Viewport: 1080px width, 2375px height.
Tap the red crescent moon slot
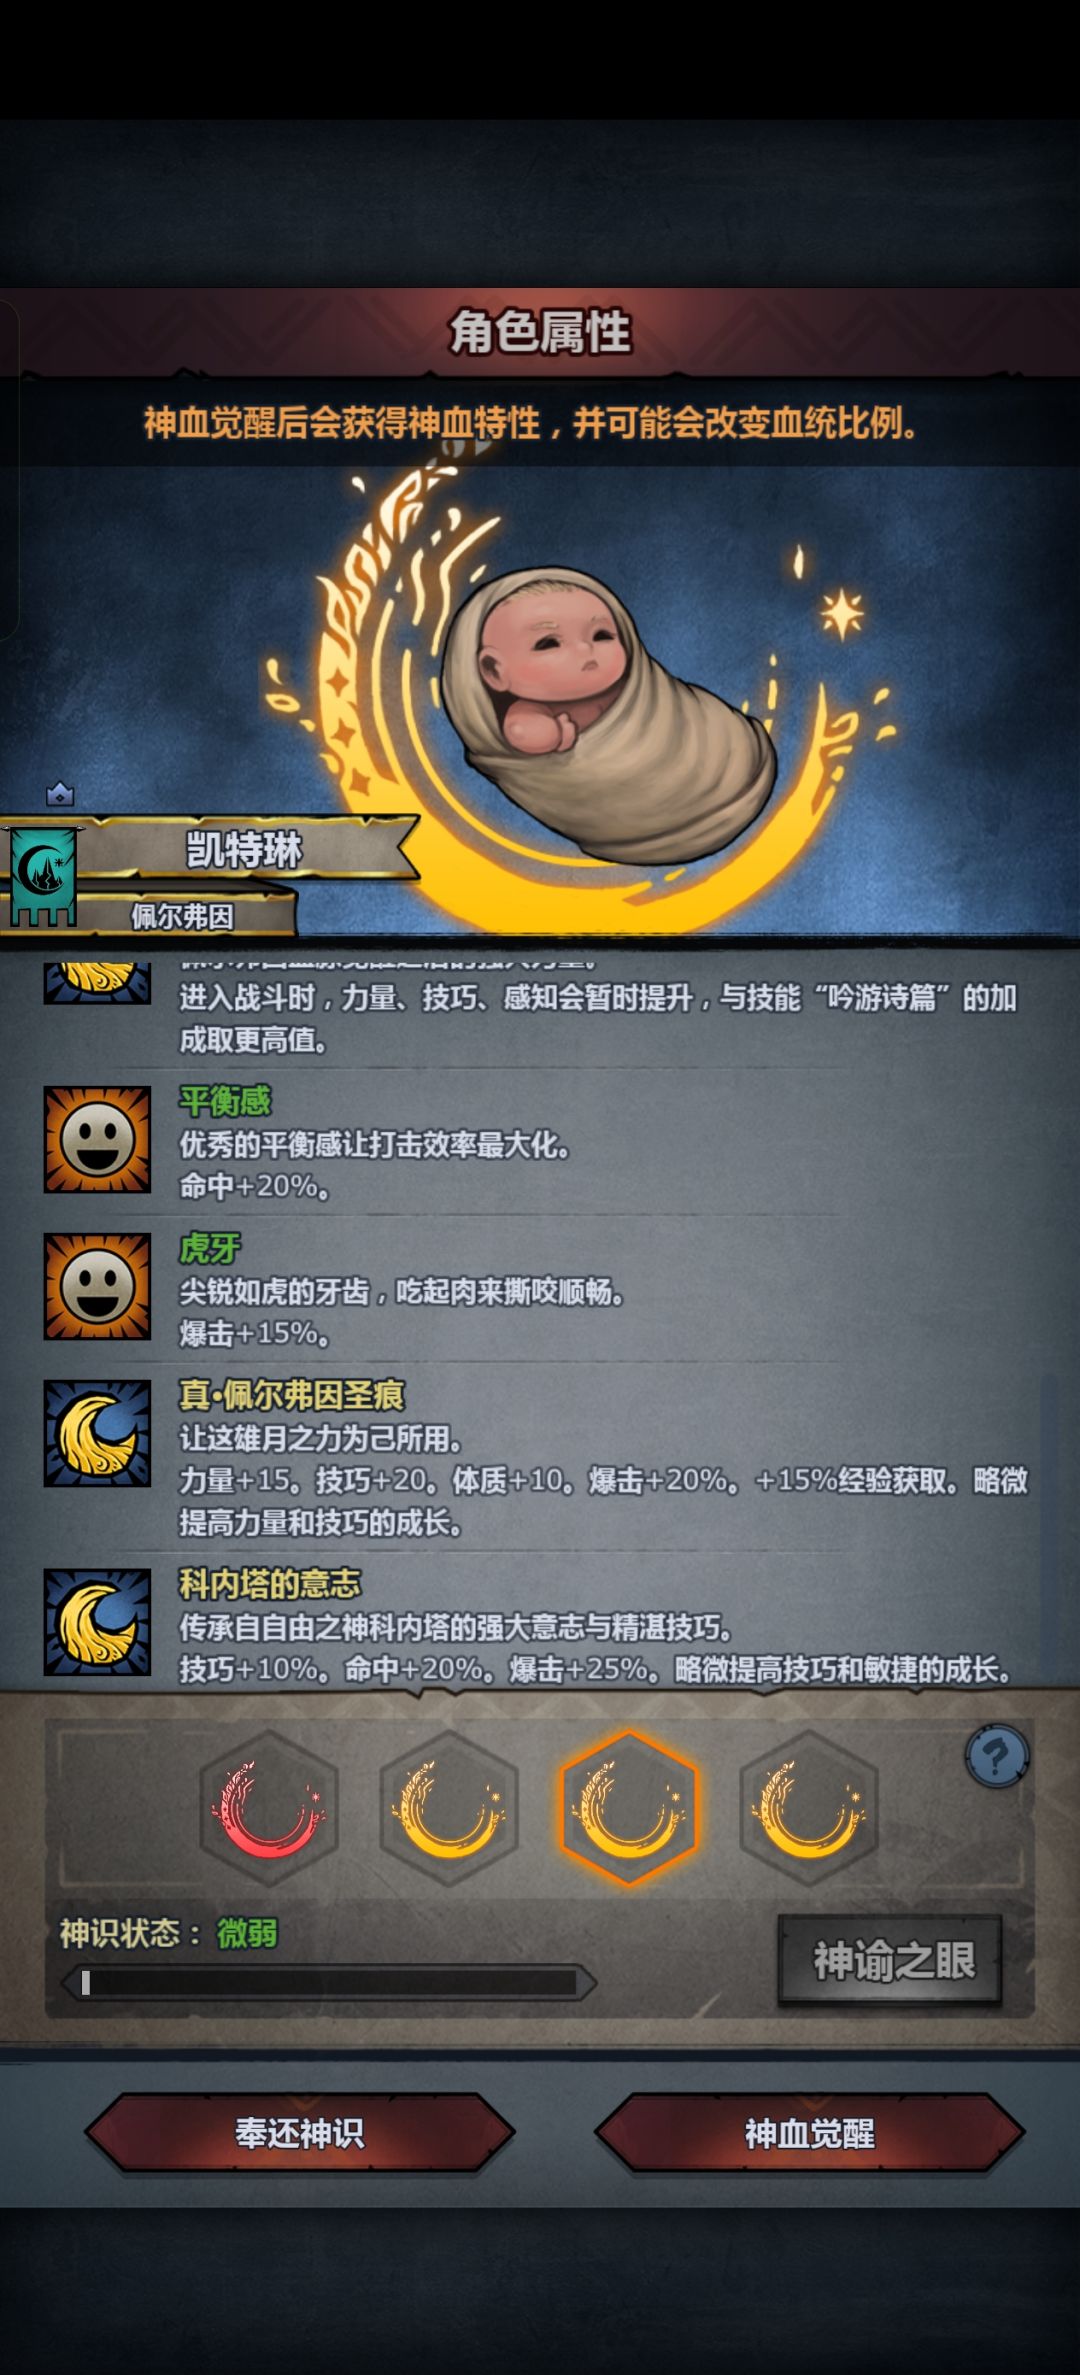coord(269,1808)
